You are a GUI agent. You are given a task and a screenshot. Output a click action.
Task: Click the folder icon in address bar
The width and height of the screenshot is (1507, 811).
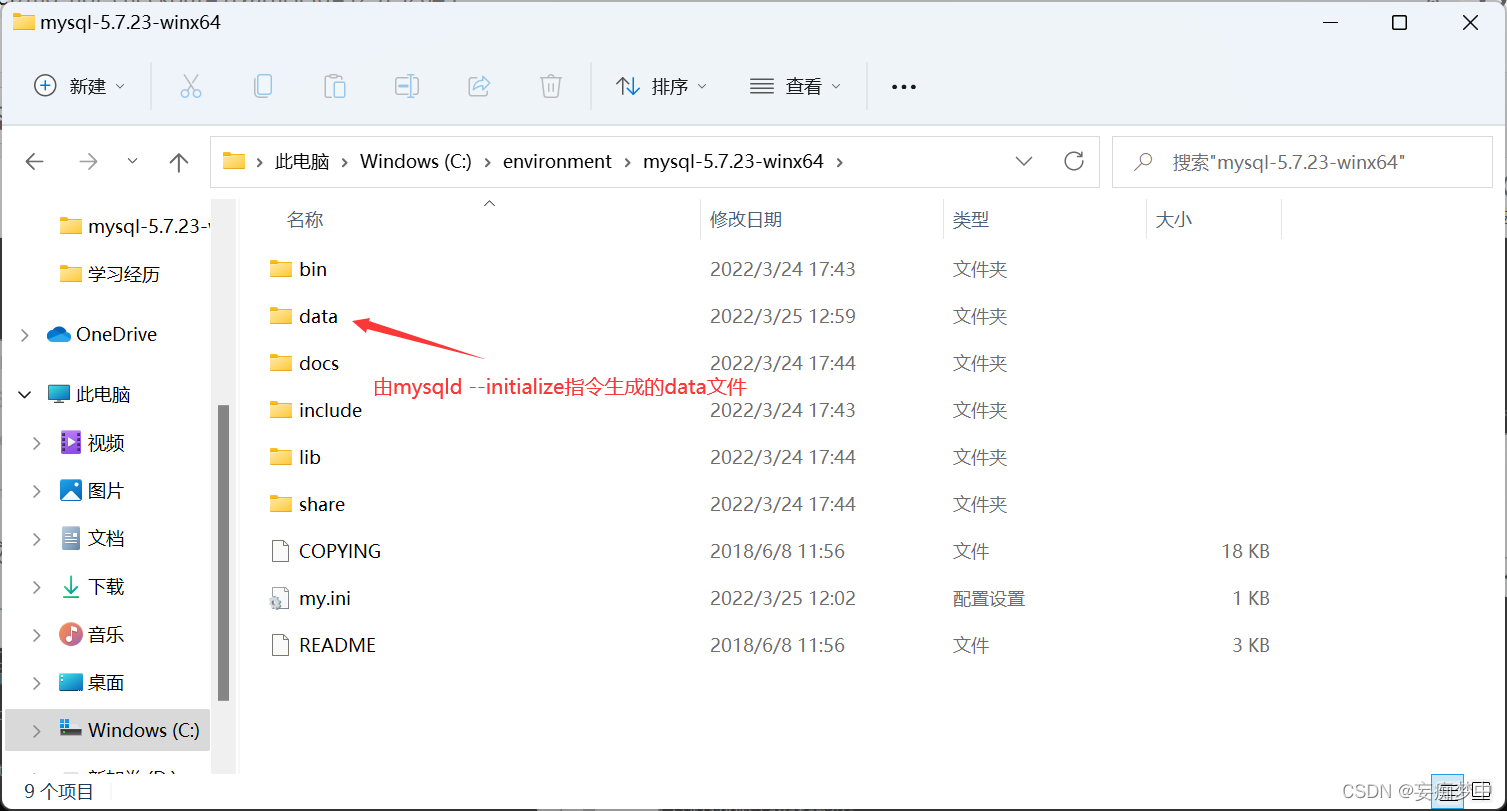pyautogui.click(x=234, y=161)
